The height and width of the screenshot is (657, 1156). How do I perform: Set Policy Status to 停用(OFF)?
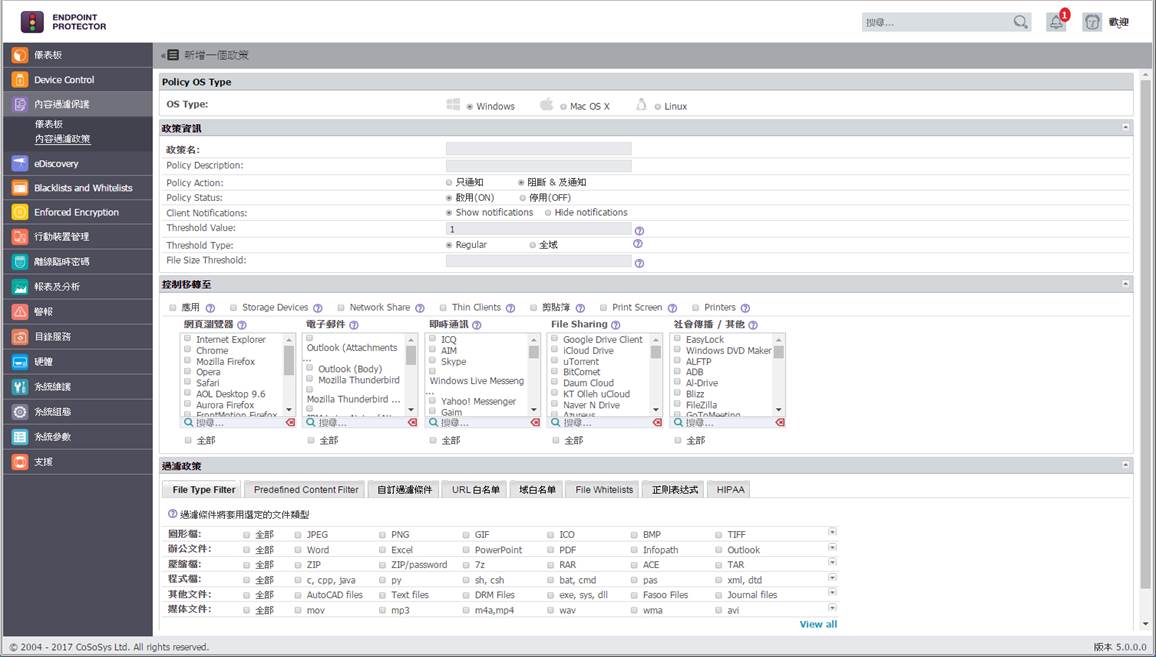[523, 198]
